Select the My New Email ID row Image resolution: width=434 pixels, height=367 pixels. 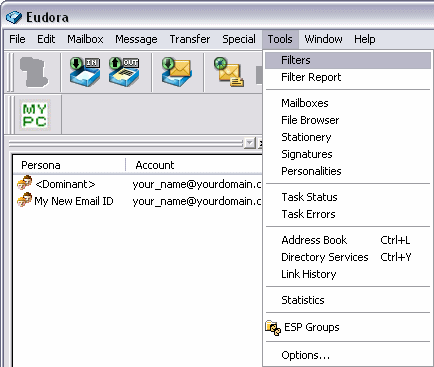[138, 201]
